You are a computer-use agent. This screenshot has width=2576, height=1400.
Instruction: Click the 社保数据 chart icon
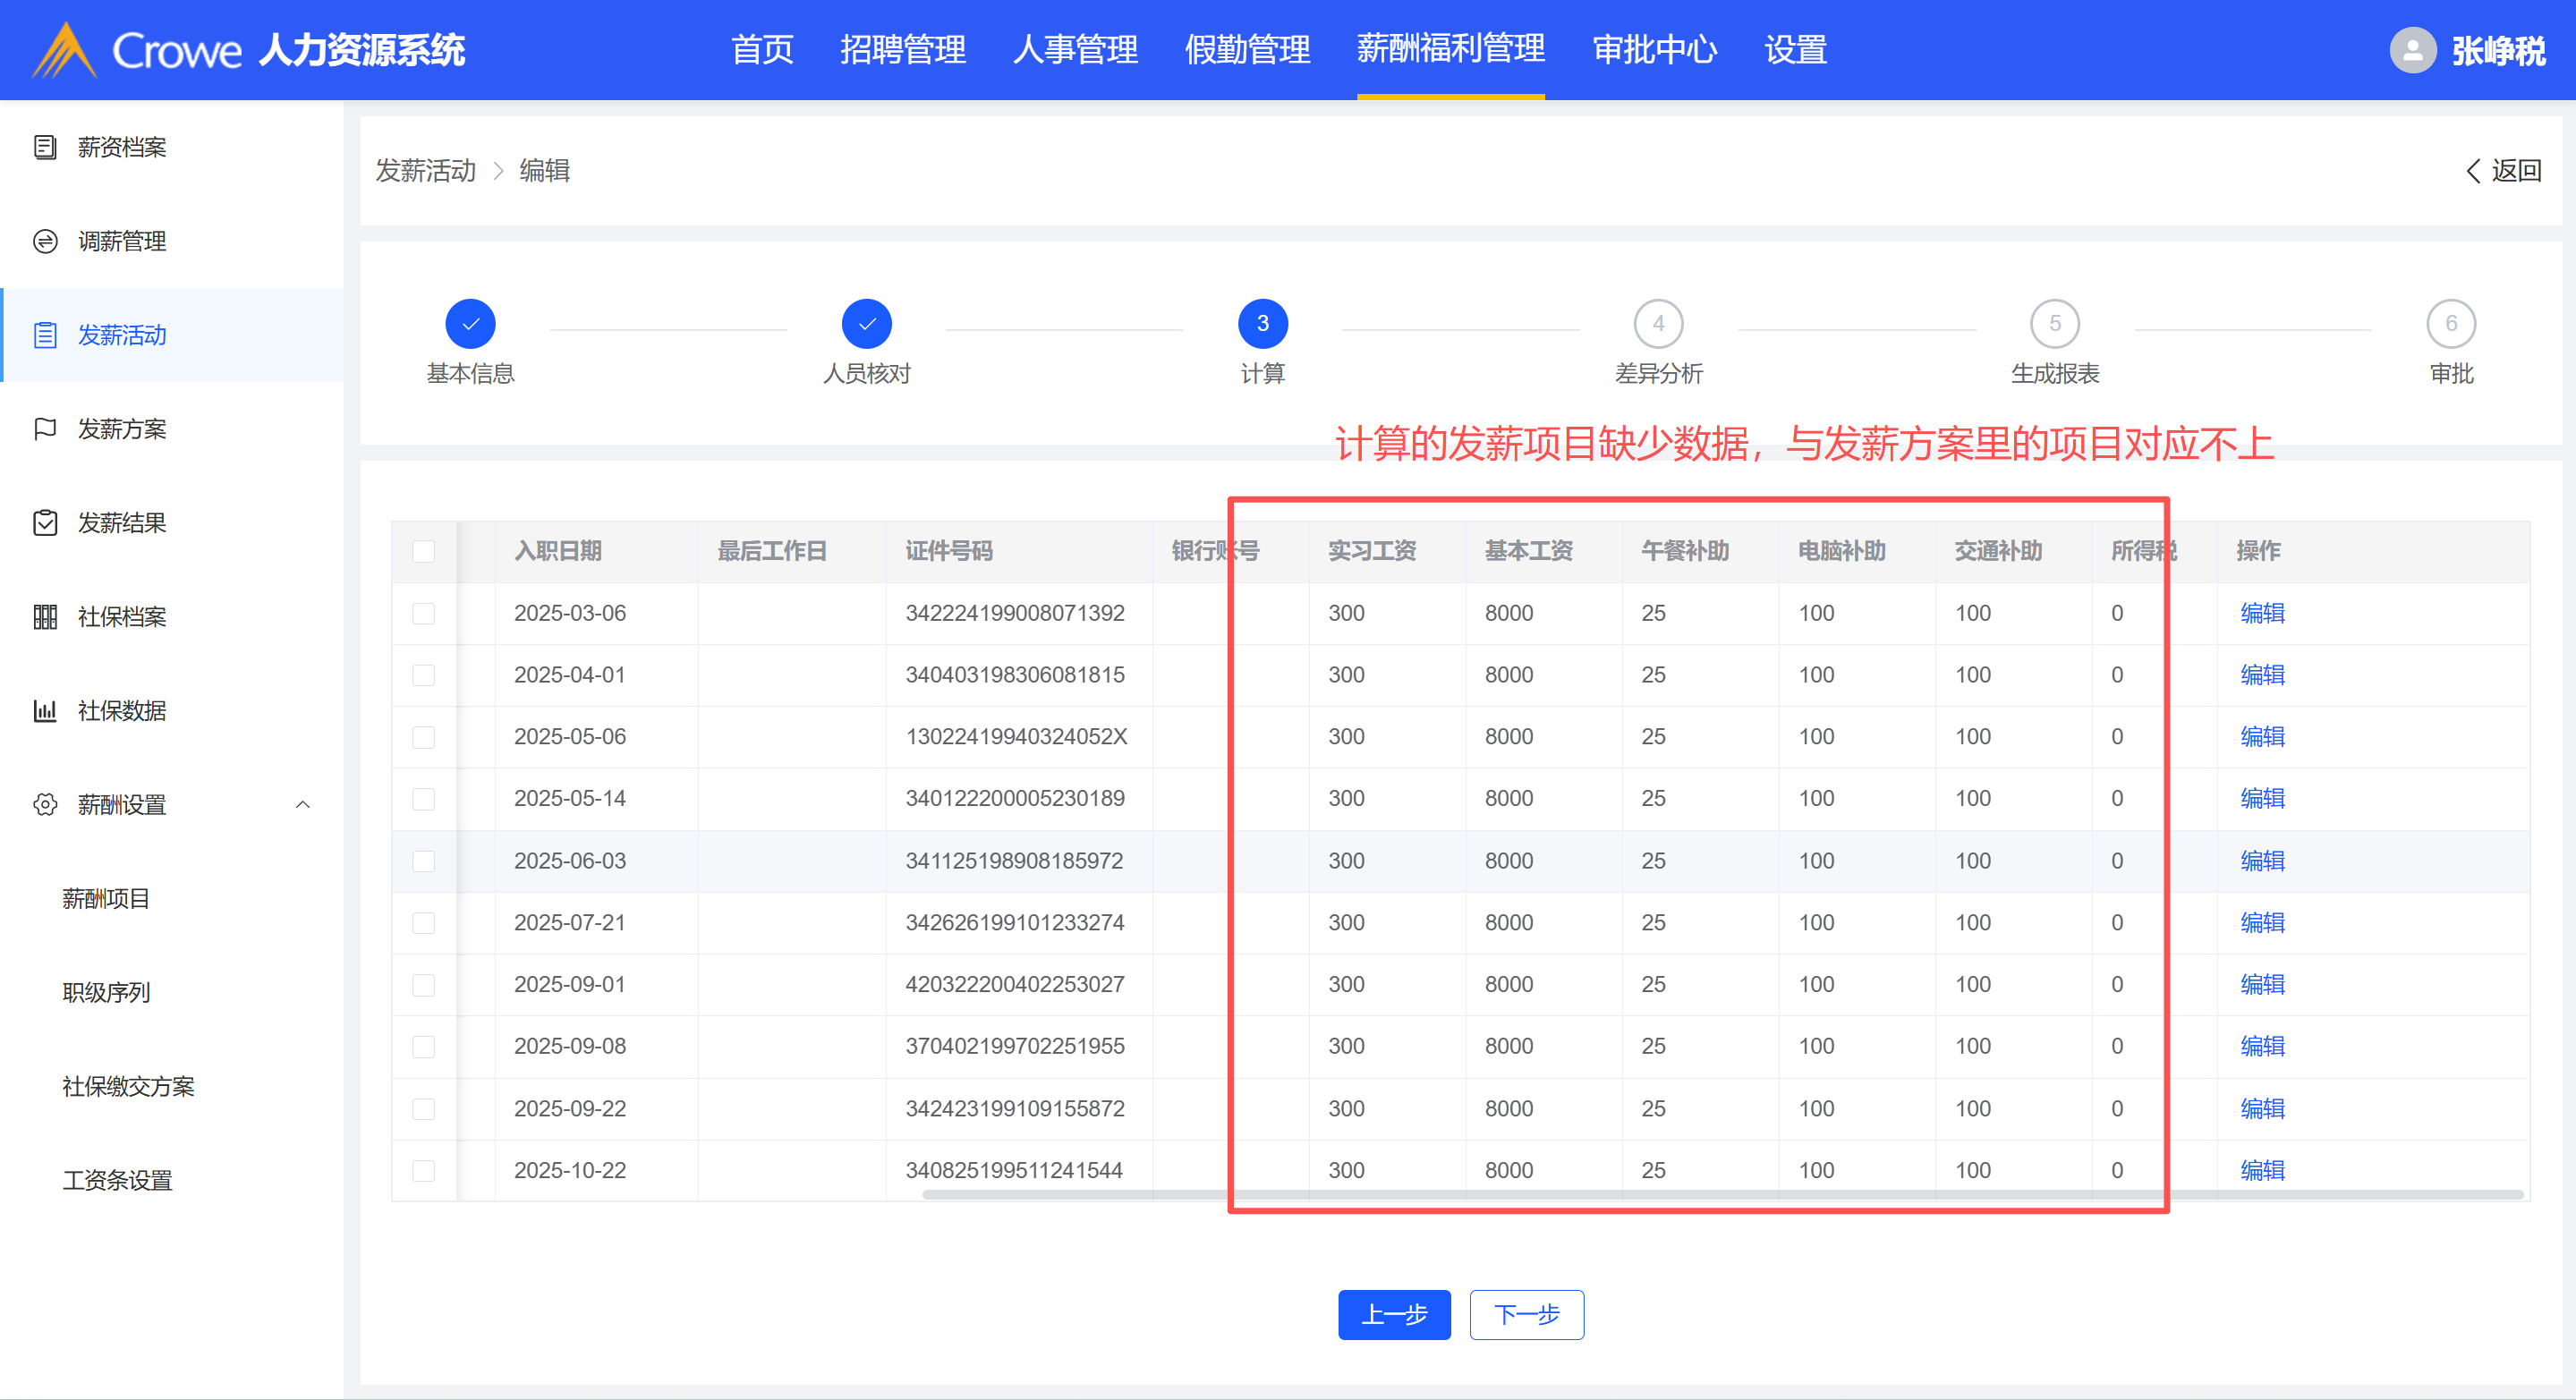(45, 711)
